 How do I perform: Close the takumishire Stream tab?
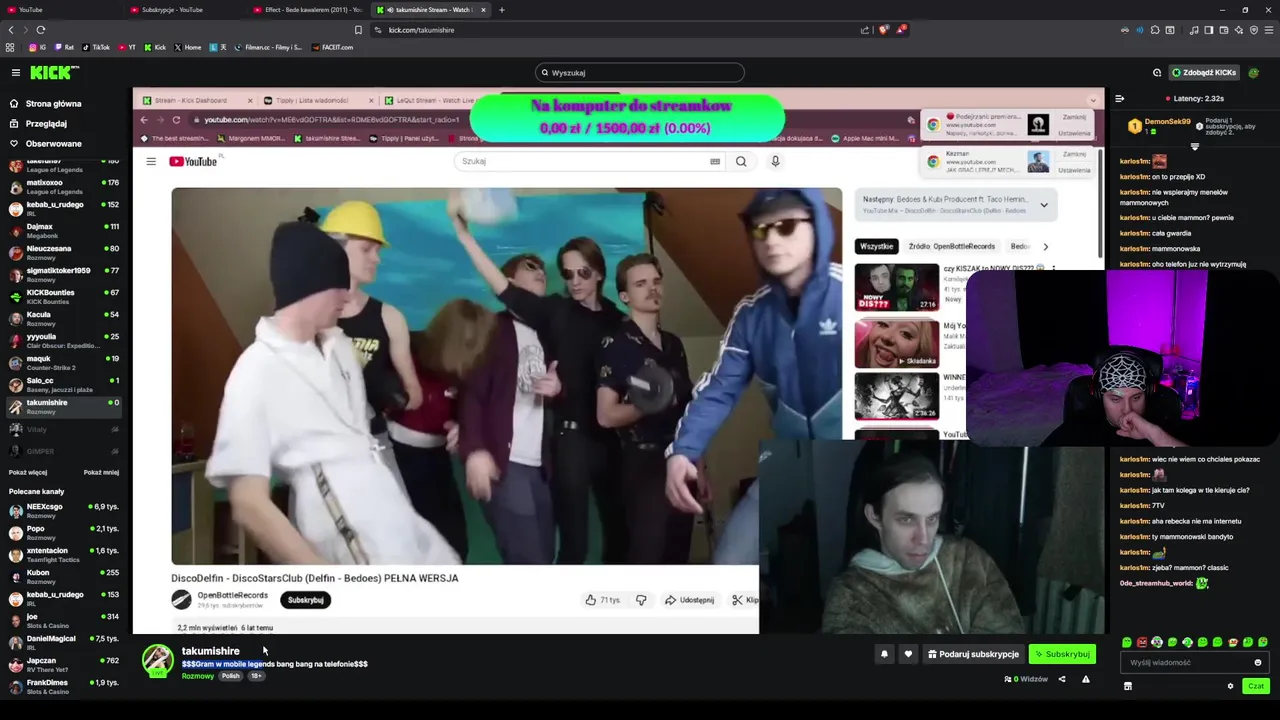pos(483,10)
